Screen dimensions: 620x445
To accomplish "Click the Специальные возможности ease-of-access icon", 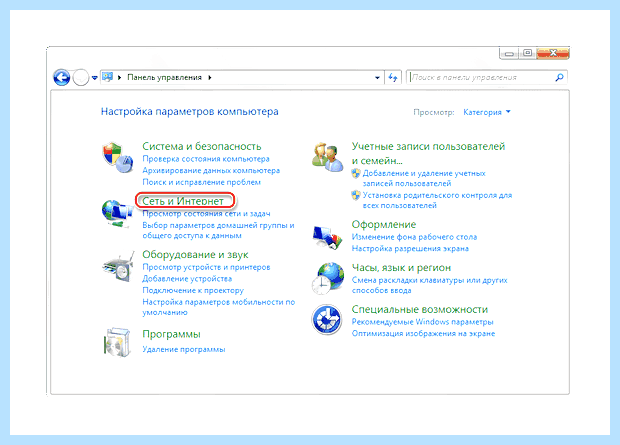I will point(327,320).
